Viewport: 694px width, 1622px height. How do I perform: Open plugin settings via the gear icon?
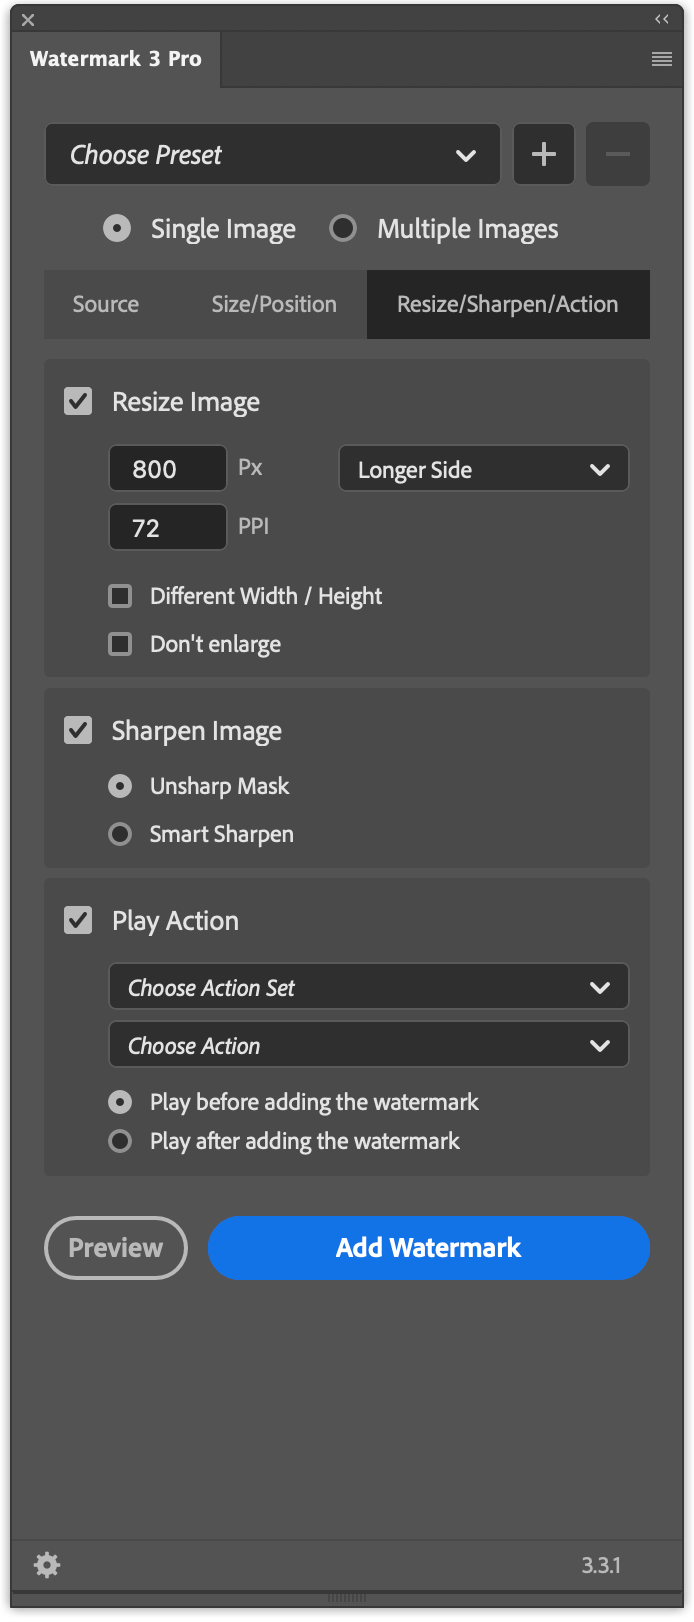click(46, 1565)
